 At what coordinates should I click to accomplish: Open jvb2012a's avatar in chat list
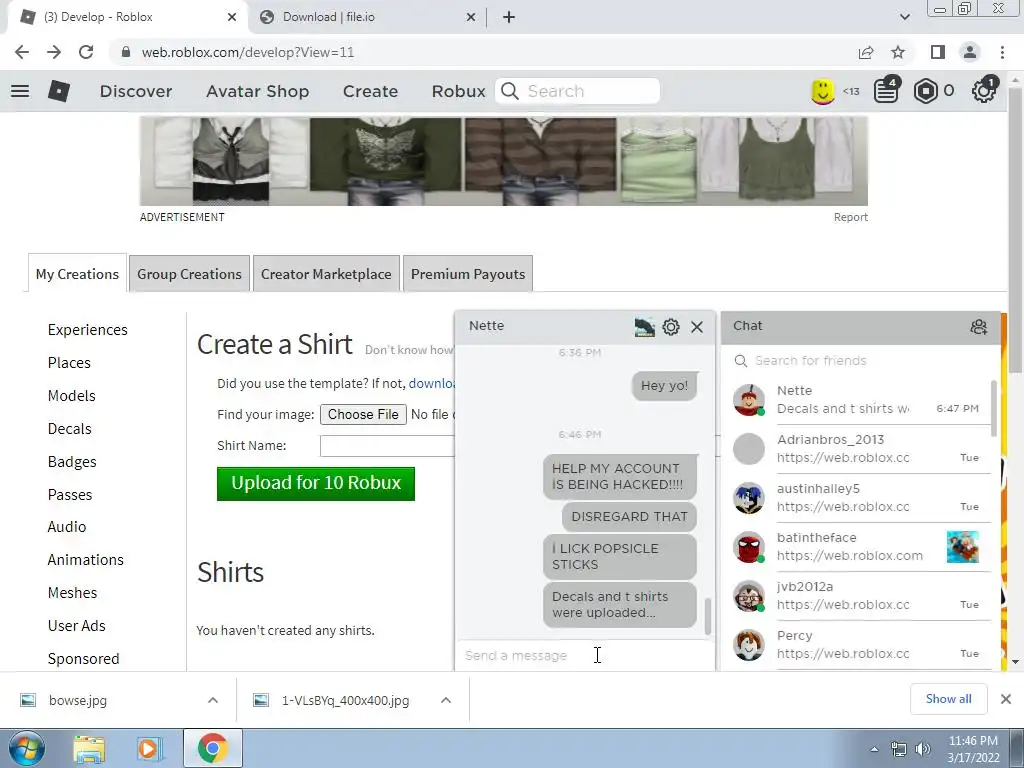pos(749,596)
